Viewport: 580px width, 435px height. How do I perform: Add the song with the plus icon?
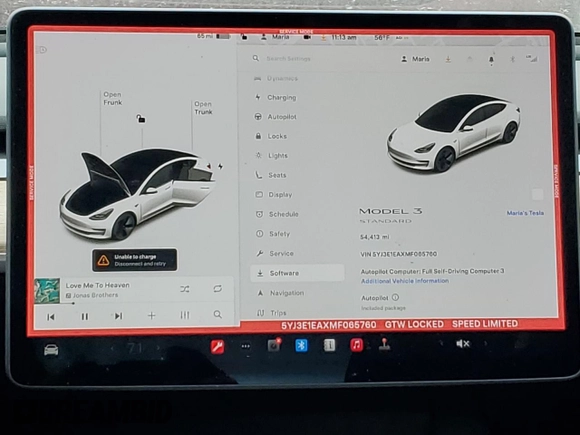pos(152,316)
